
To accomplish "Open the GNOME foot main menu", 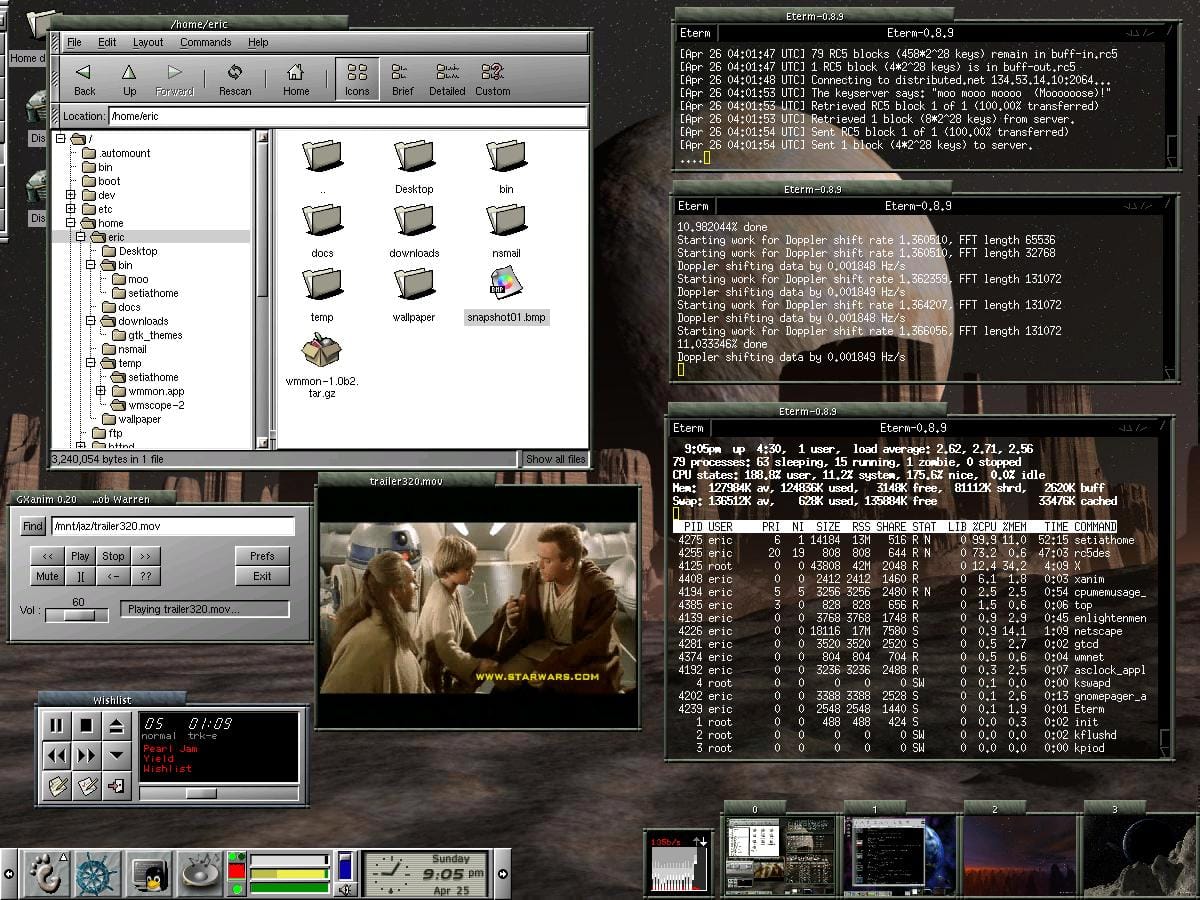I will pyautogui.click(x=45, y=874).
